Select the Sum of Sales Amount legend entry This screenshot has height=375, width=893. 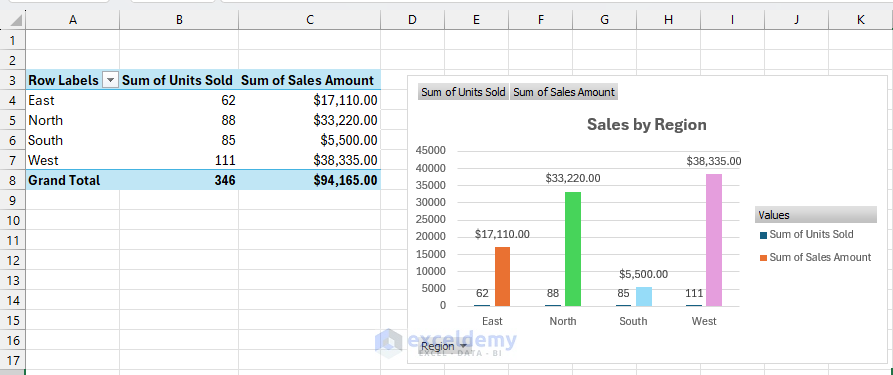tap(815, 257)
